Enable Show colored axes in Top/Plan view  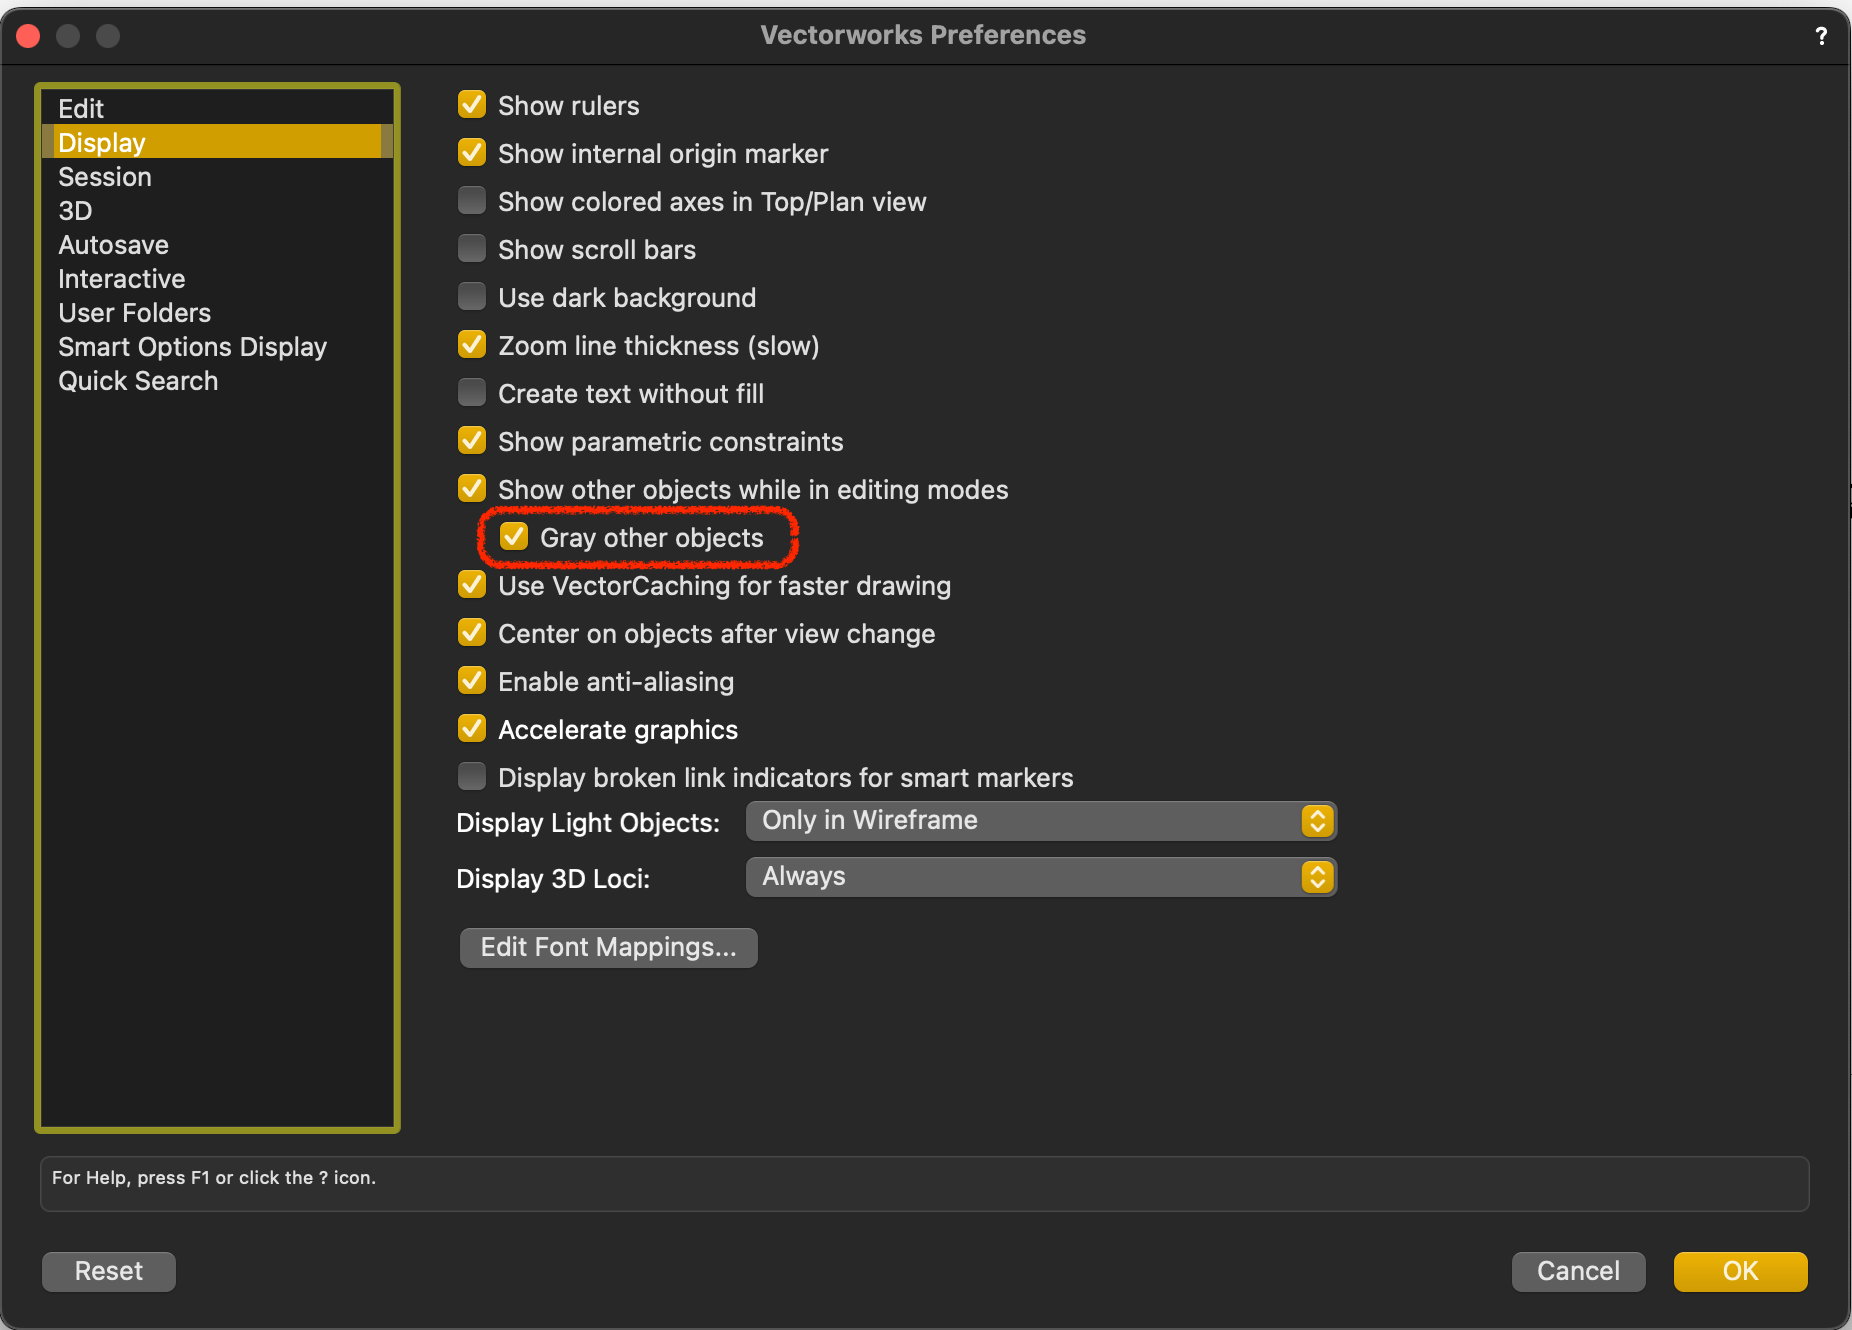point(472,201)
